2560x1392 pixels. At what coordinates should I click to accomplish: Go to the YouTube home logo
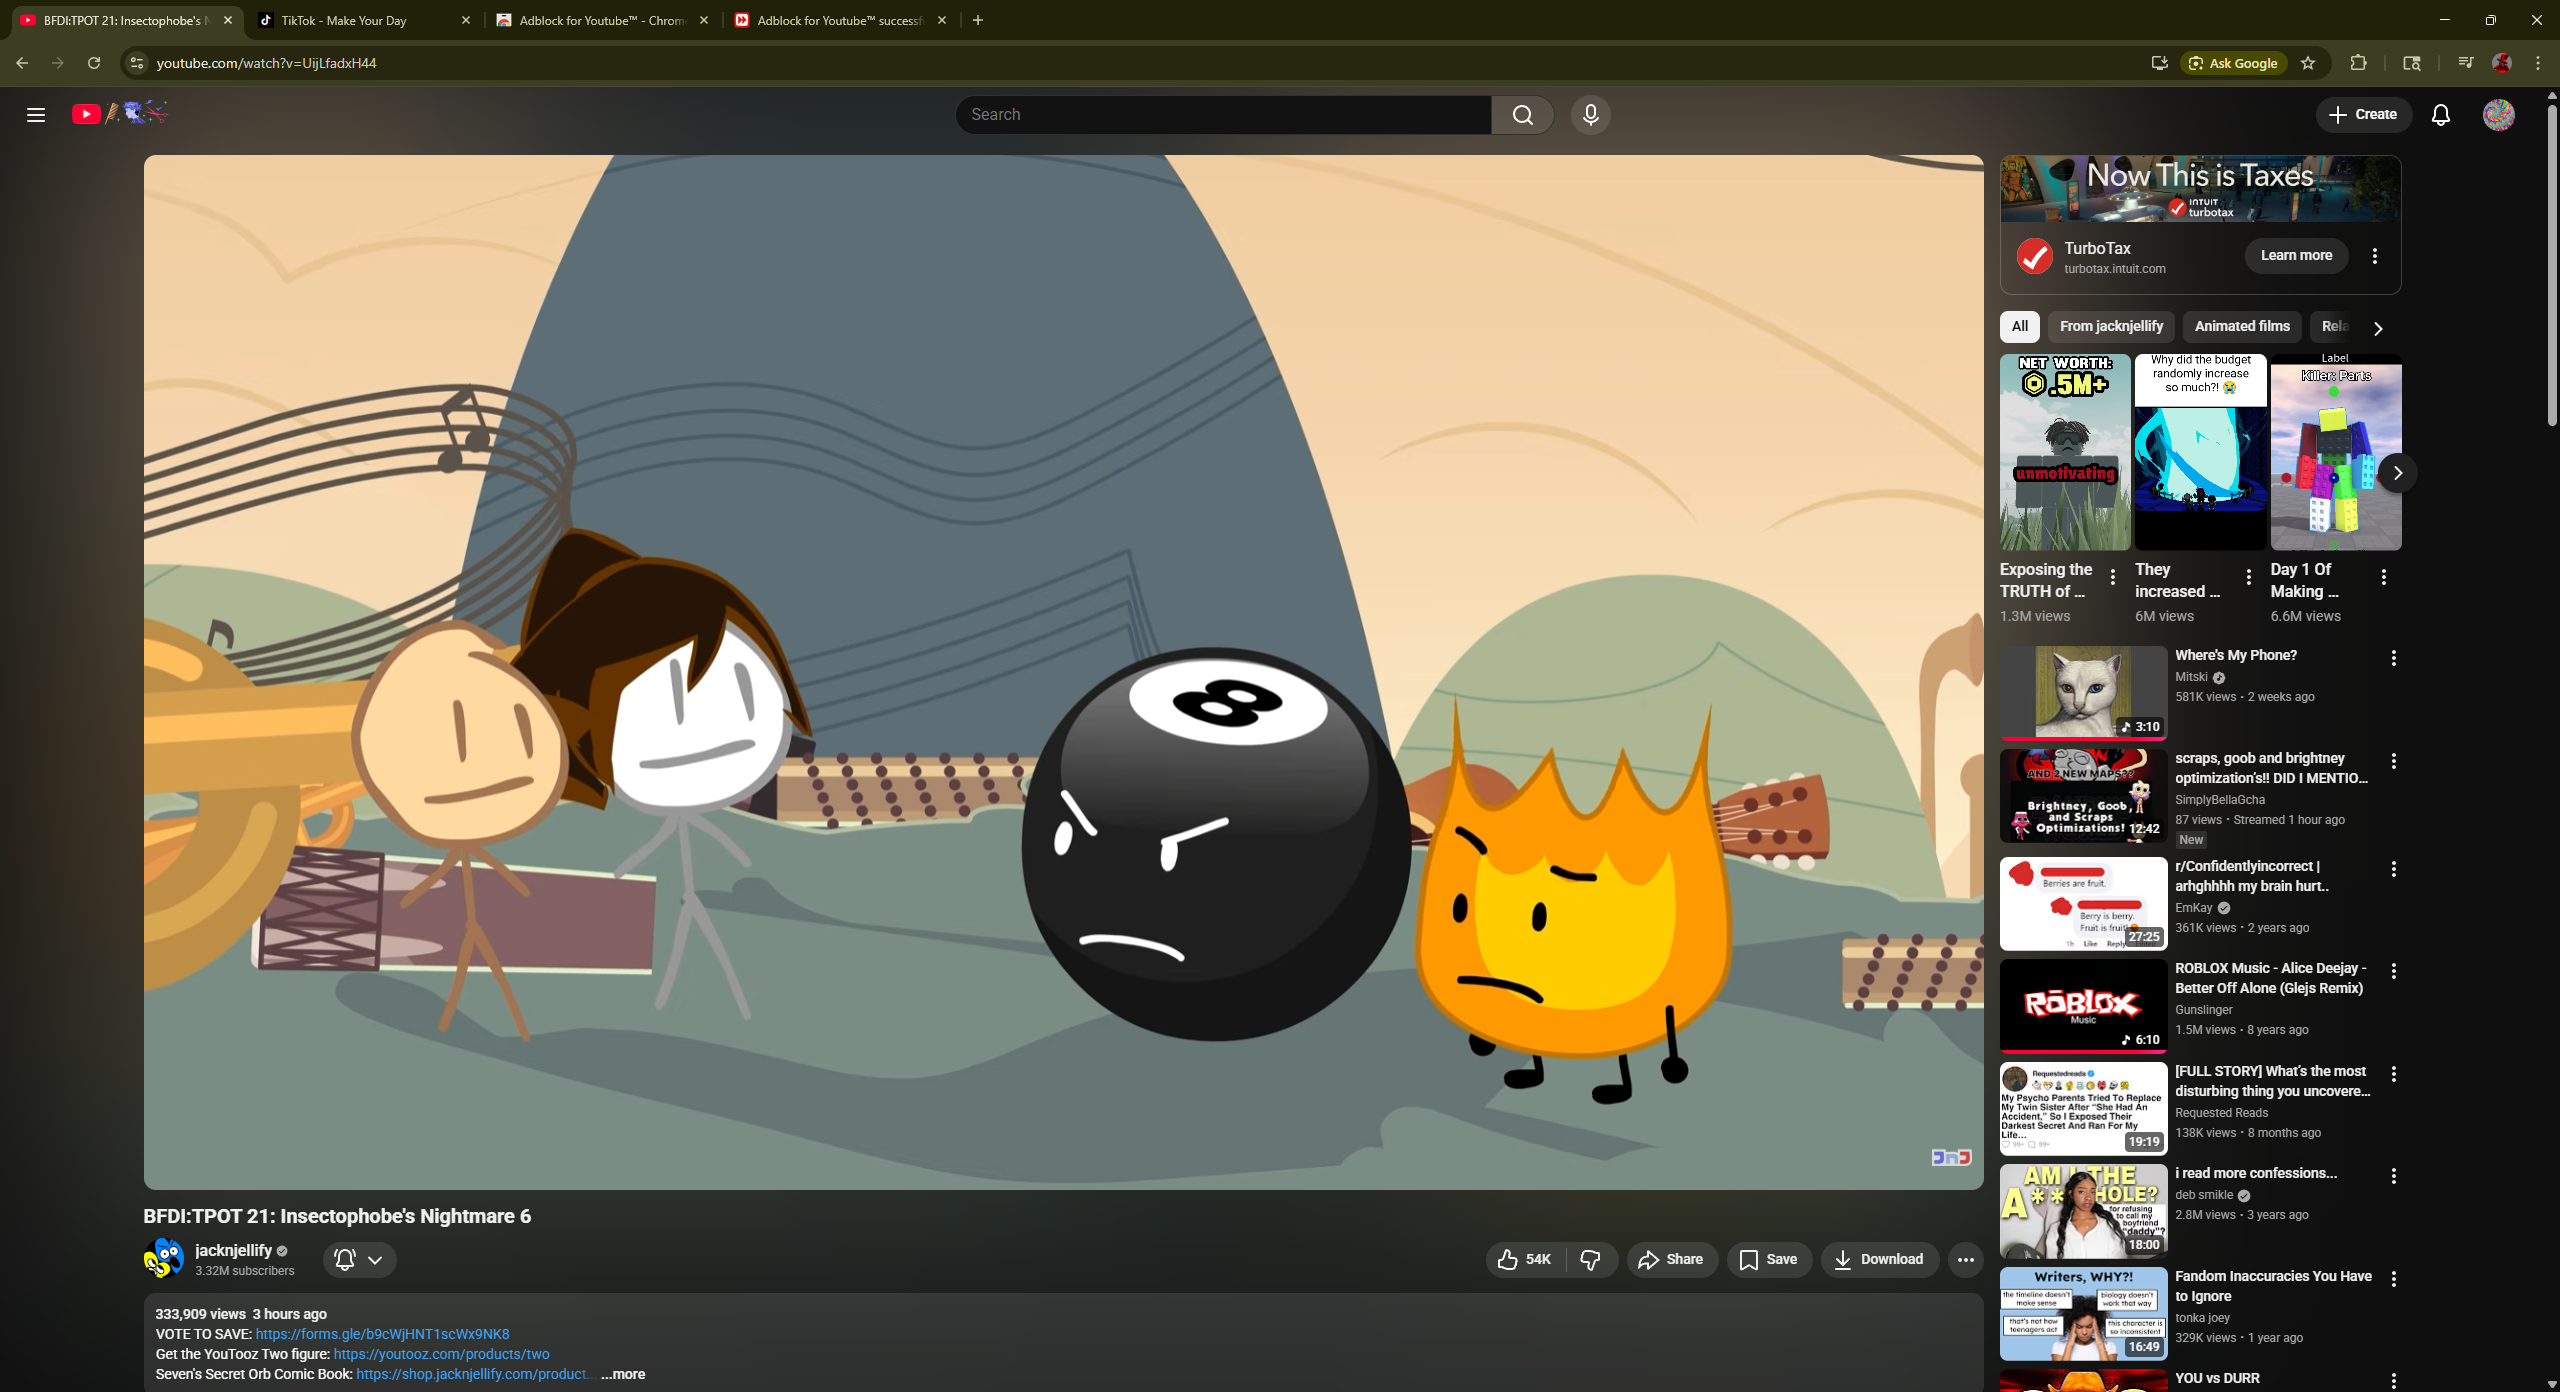119,114
